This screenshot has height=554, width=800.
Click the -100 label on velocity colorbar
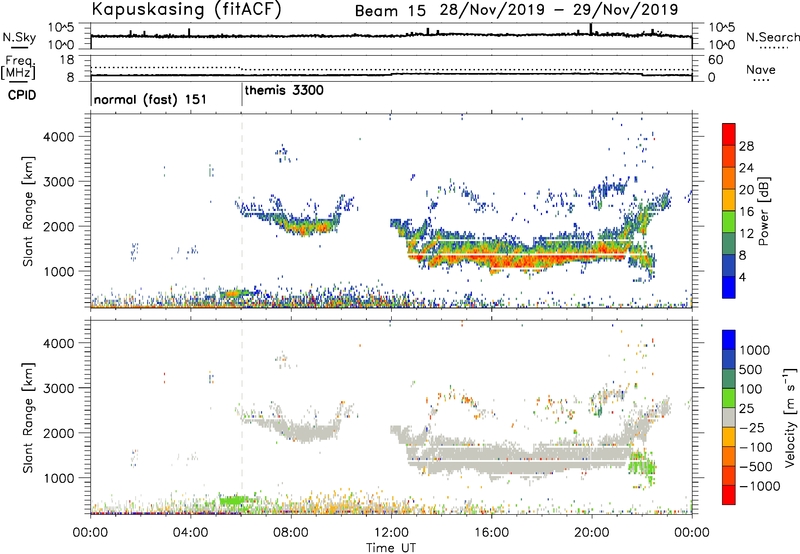point(756,447)
